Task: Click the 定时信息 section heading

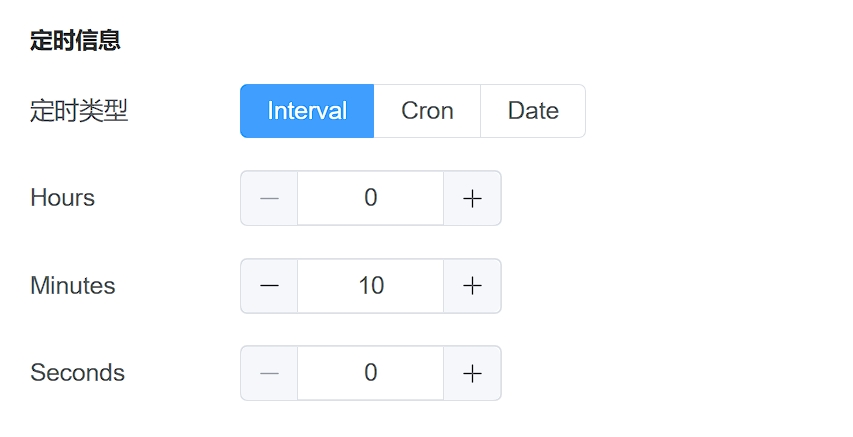Action: pyautogui.click(x=75, y=41)
